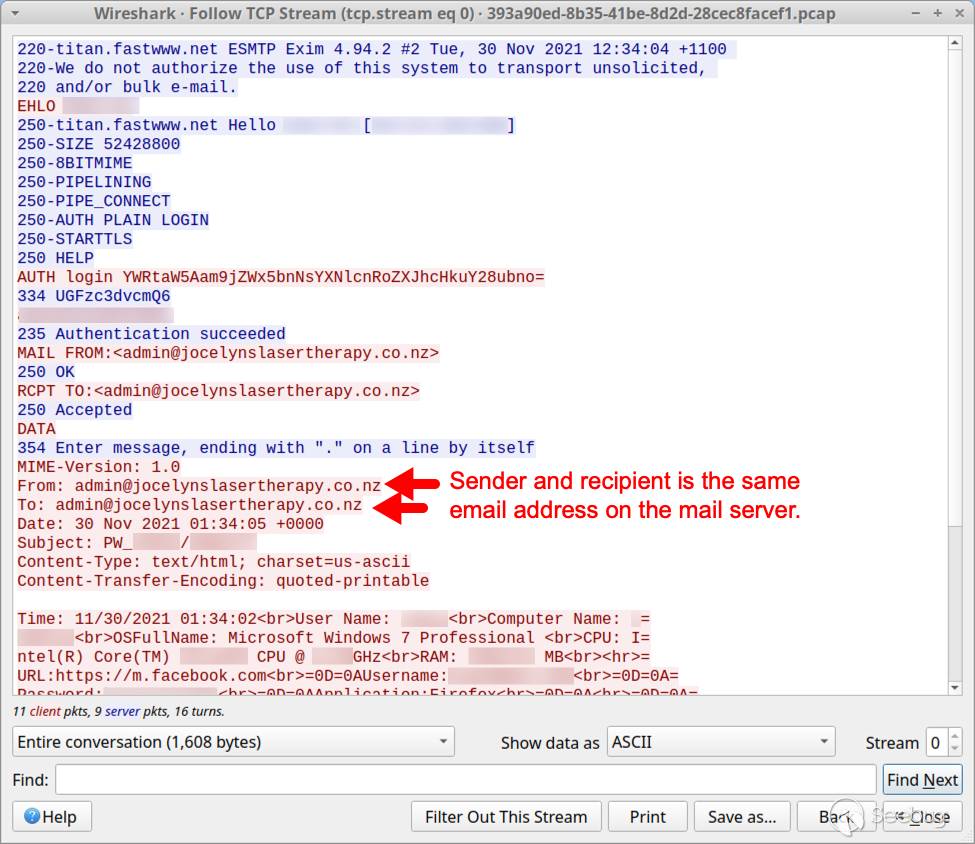975x844 pixels.
Task: Click the Close button at bottom
Action: click(923, 817)
